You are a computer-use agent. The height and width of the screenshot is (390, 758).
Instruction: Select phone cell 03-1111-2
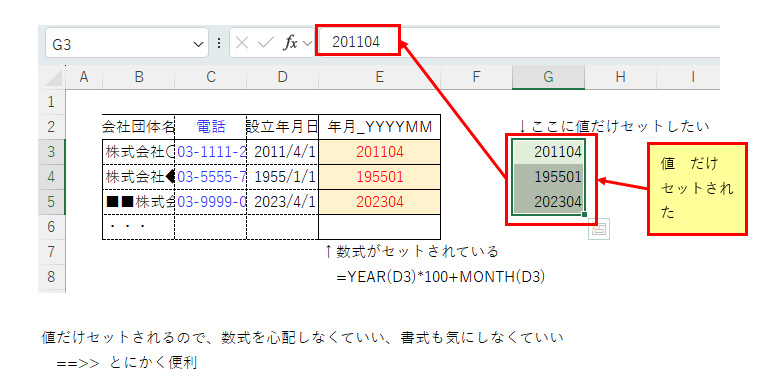click(x=211, y=152)
